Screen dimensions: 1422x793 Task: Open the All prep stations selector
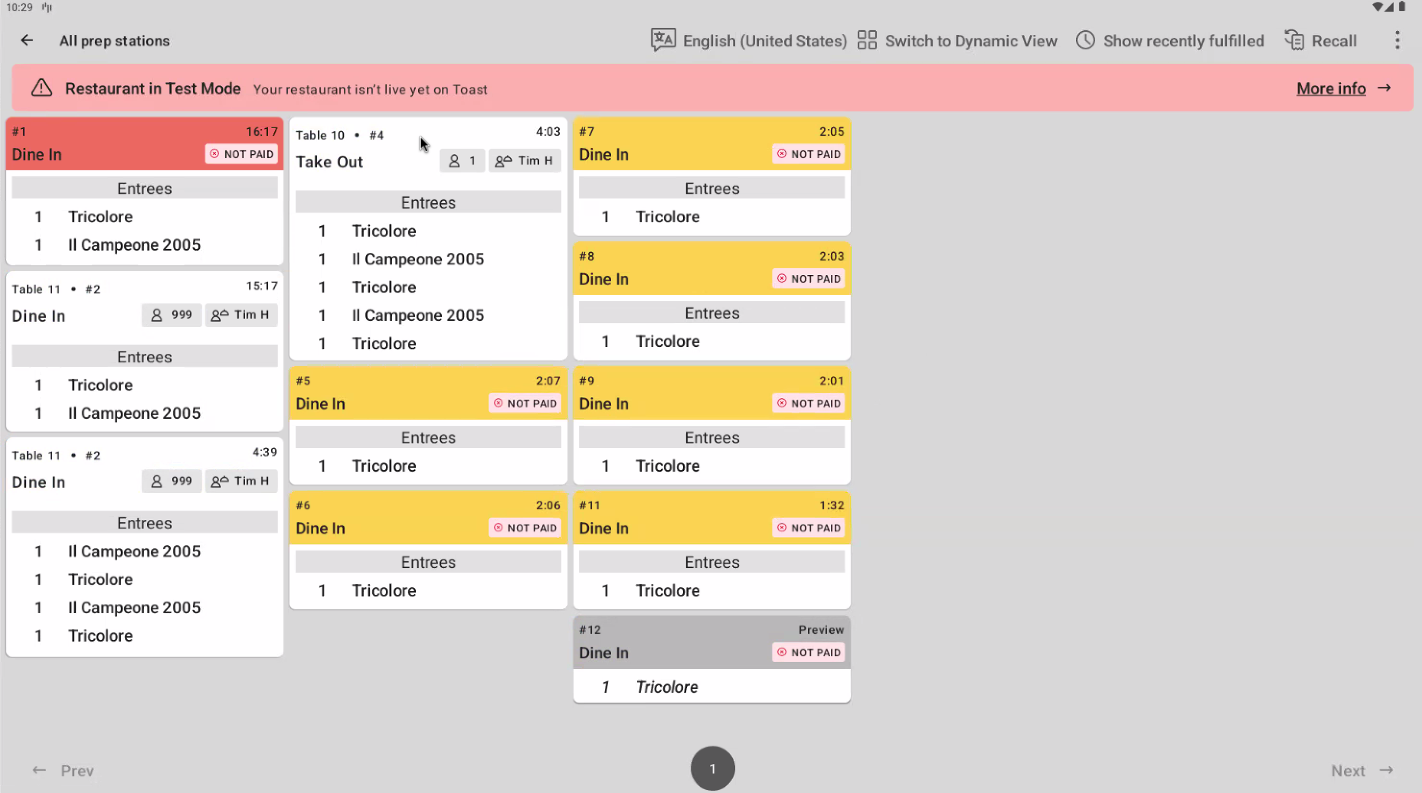pyautogui.click(x=114, y=41)
